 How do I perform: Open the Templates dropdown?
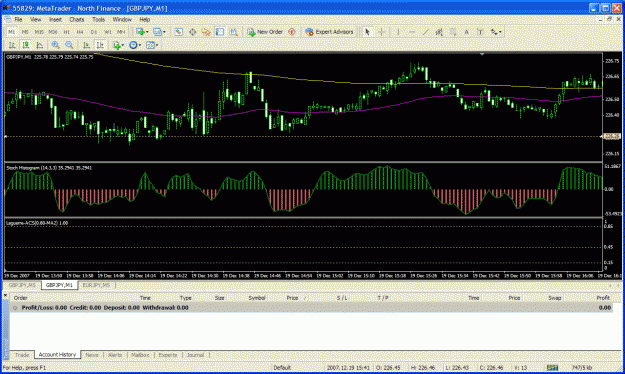tap(152, 45)
